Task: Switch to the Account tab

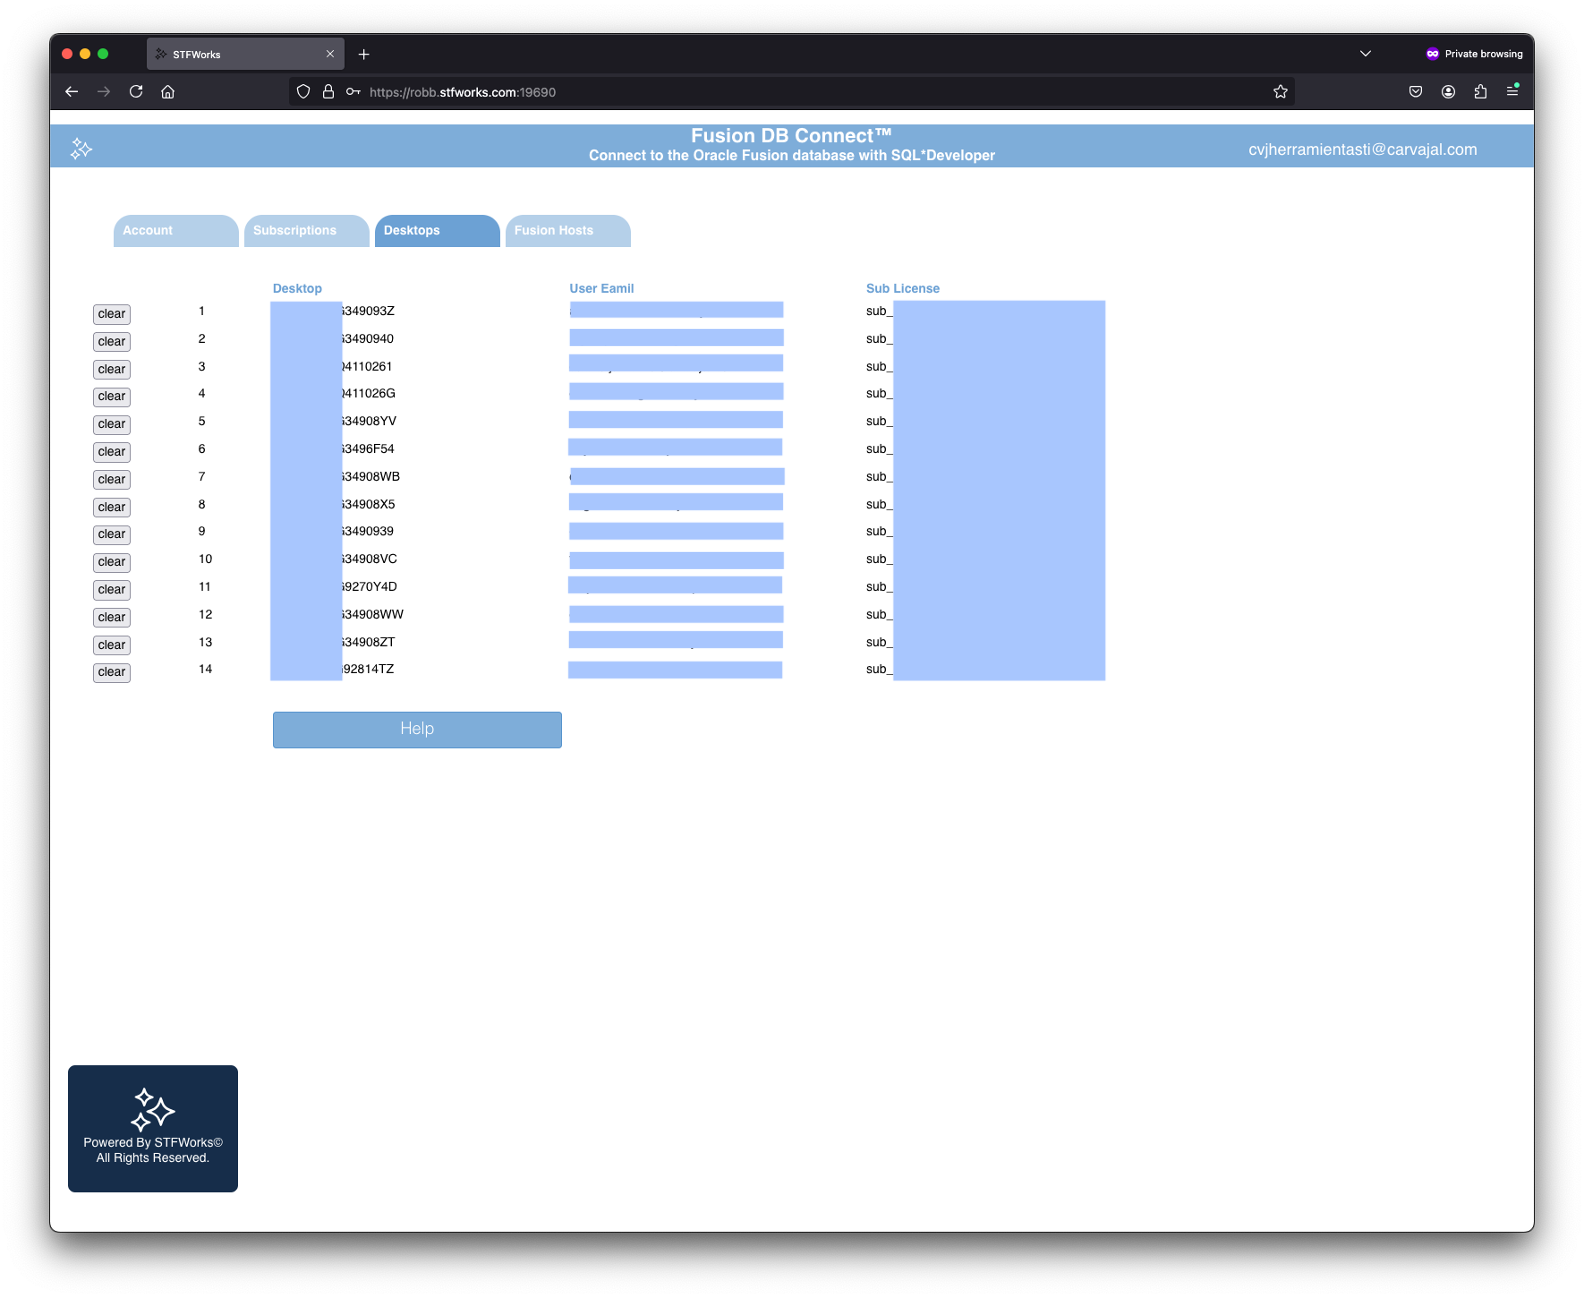Action: pos(175,231)
